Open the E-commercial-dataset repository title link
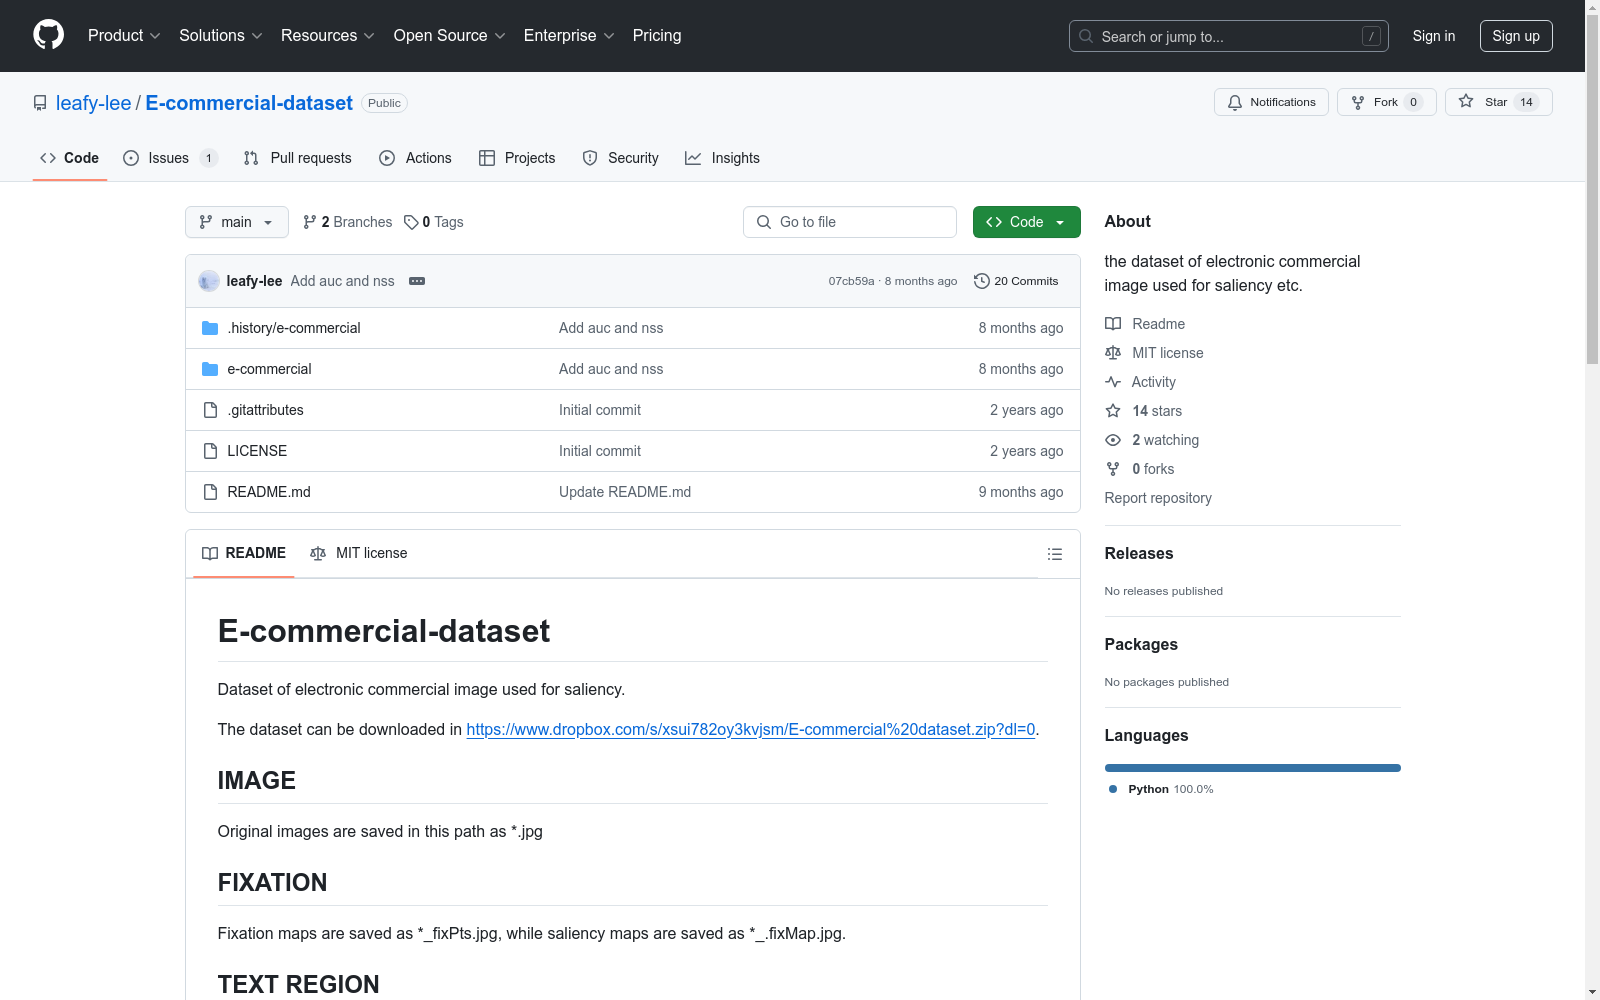Screen dimensions: 1600x1000 click(x=249, y=103)
